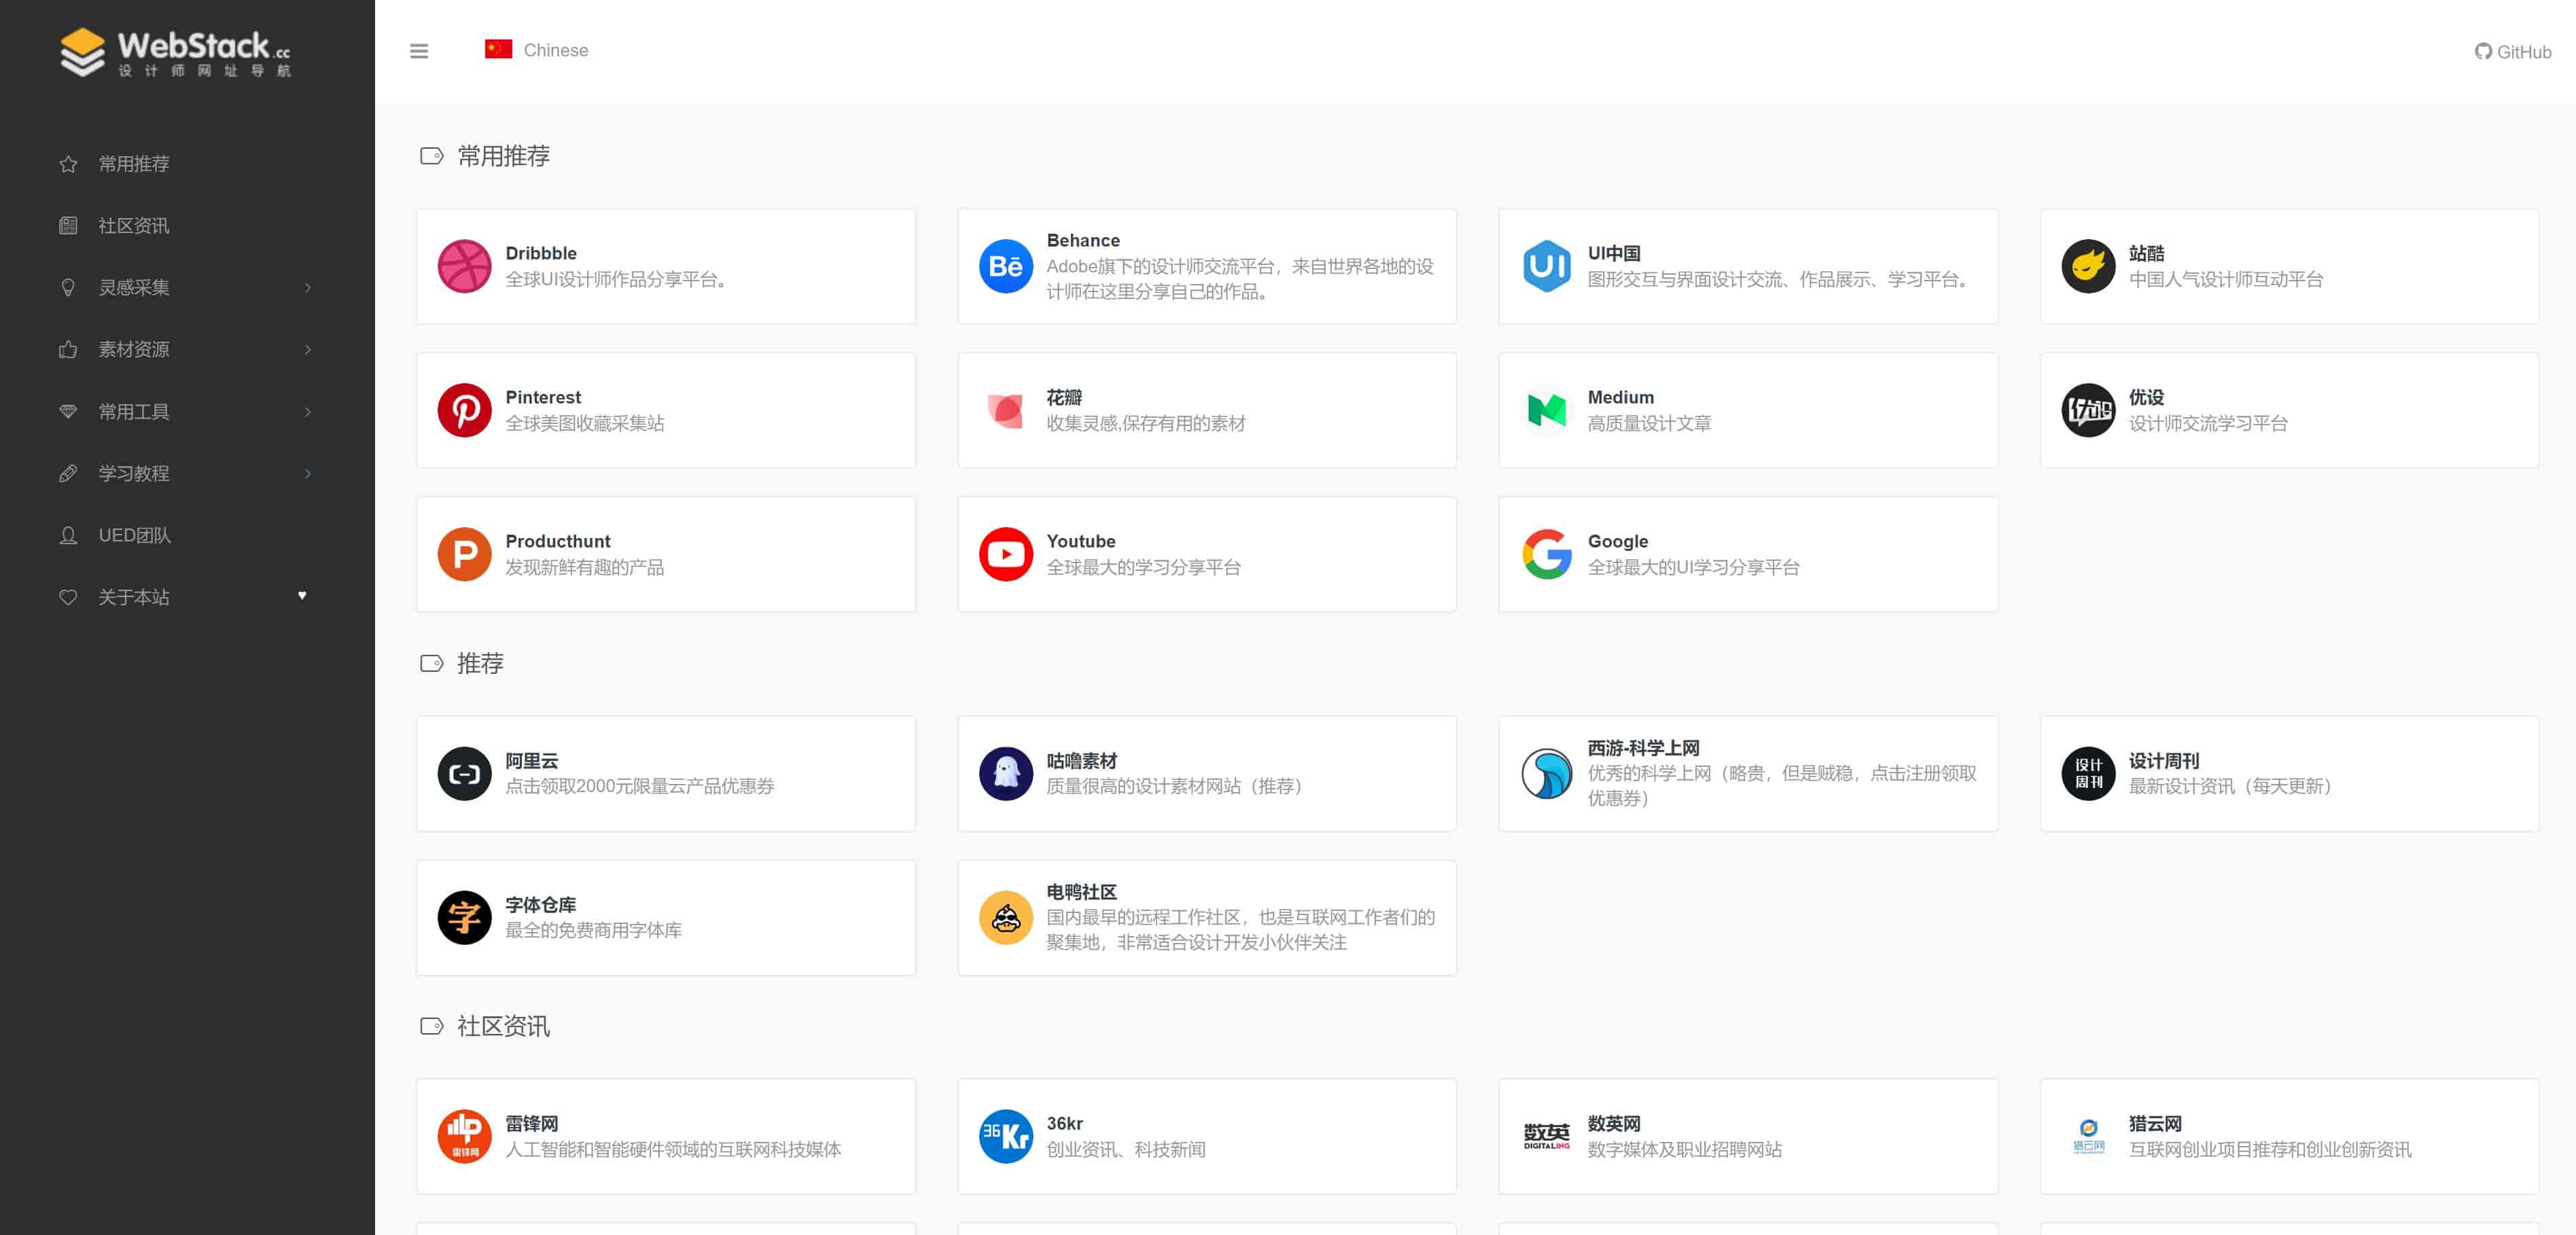The height and width of the screenshot is (1235, 2576).
Task: Click the 字体仓库 logo icon
Action: [x=464, y=917]
